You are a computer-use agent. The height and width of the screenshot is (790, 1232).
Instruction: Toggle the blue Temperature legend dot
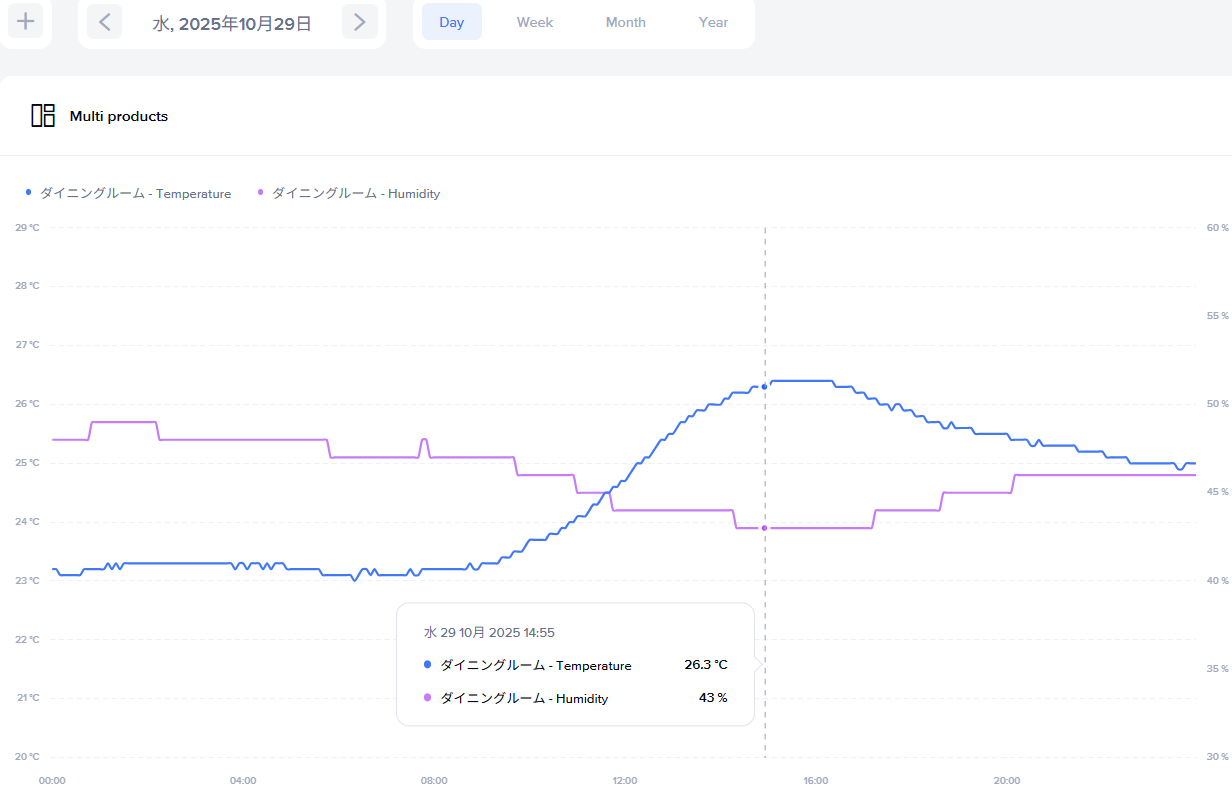29,193
